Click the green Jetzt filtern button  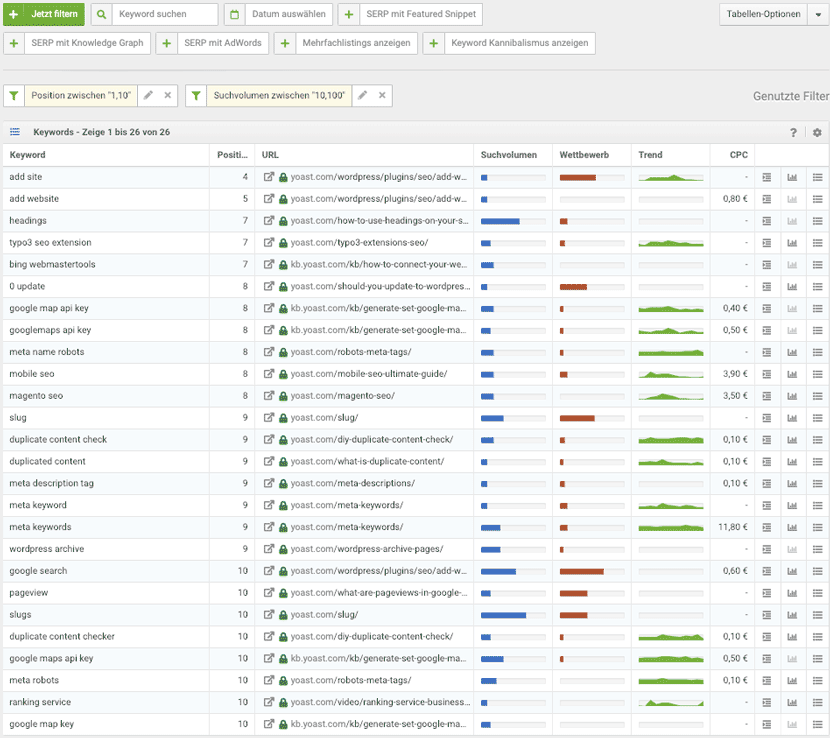coord(44,14)
